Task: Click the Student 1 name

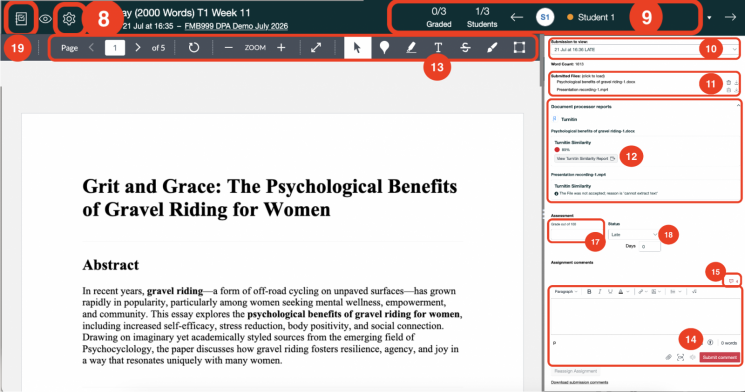Action: click(x=596, y=18)
